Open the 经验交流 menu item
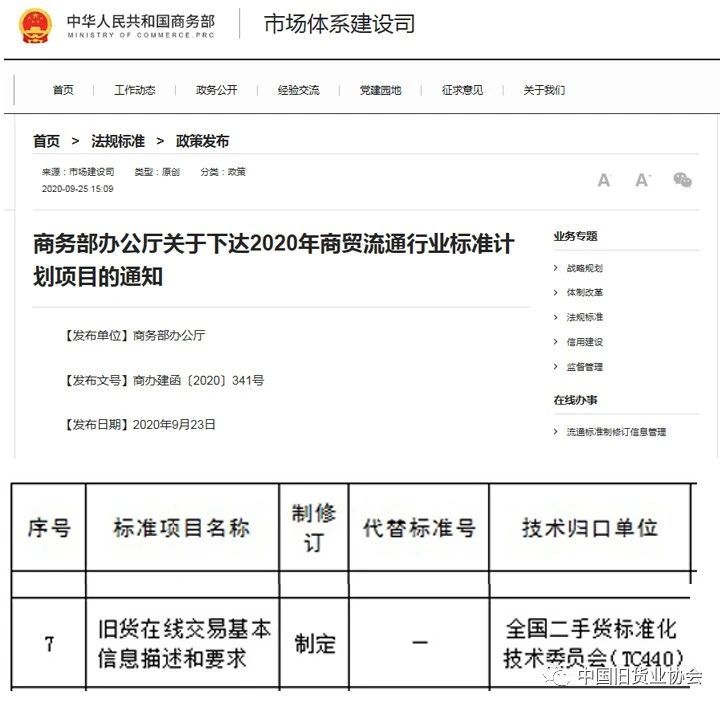Image resolution: width=726 pixels, height=708 pixels. [299, 90]
